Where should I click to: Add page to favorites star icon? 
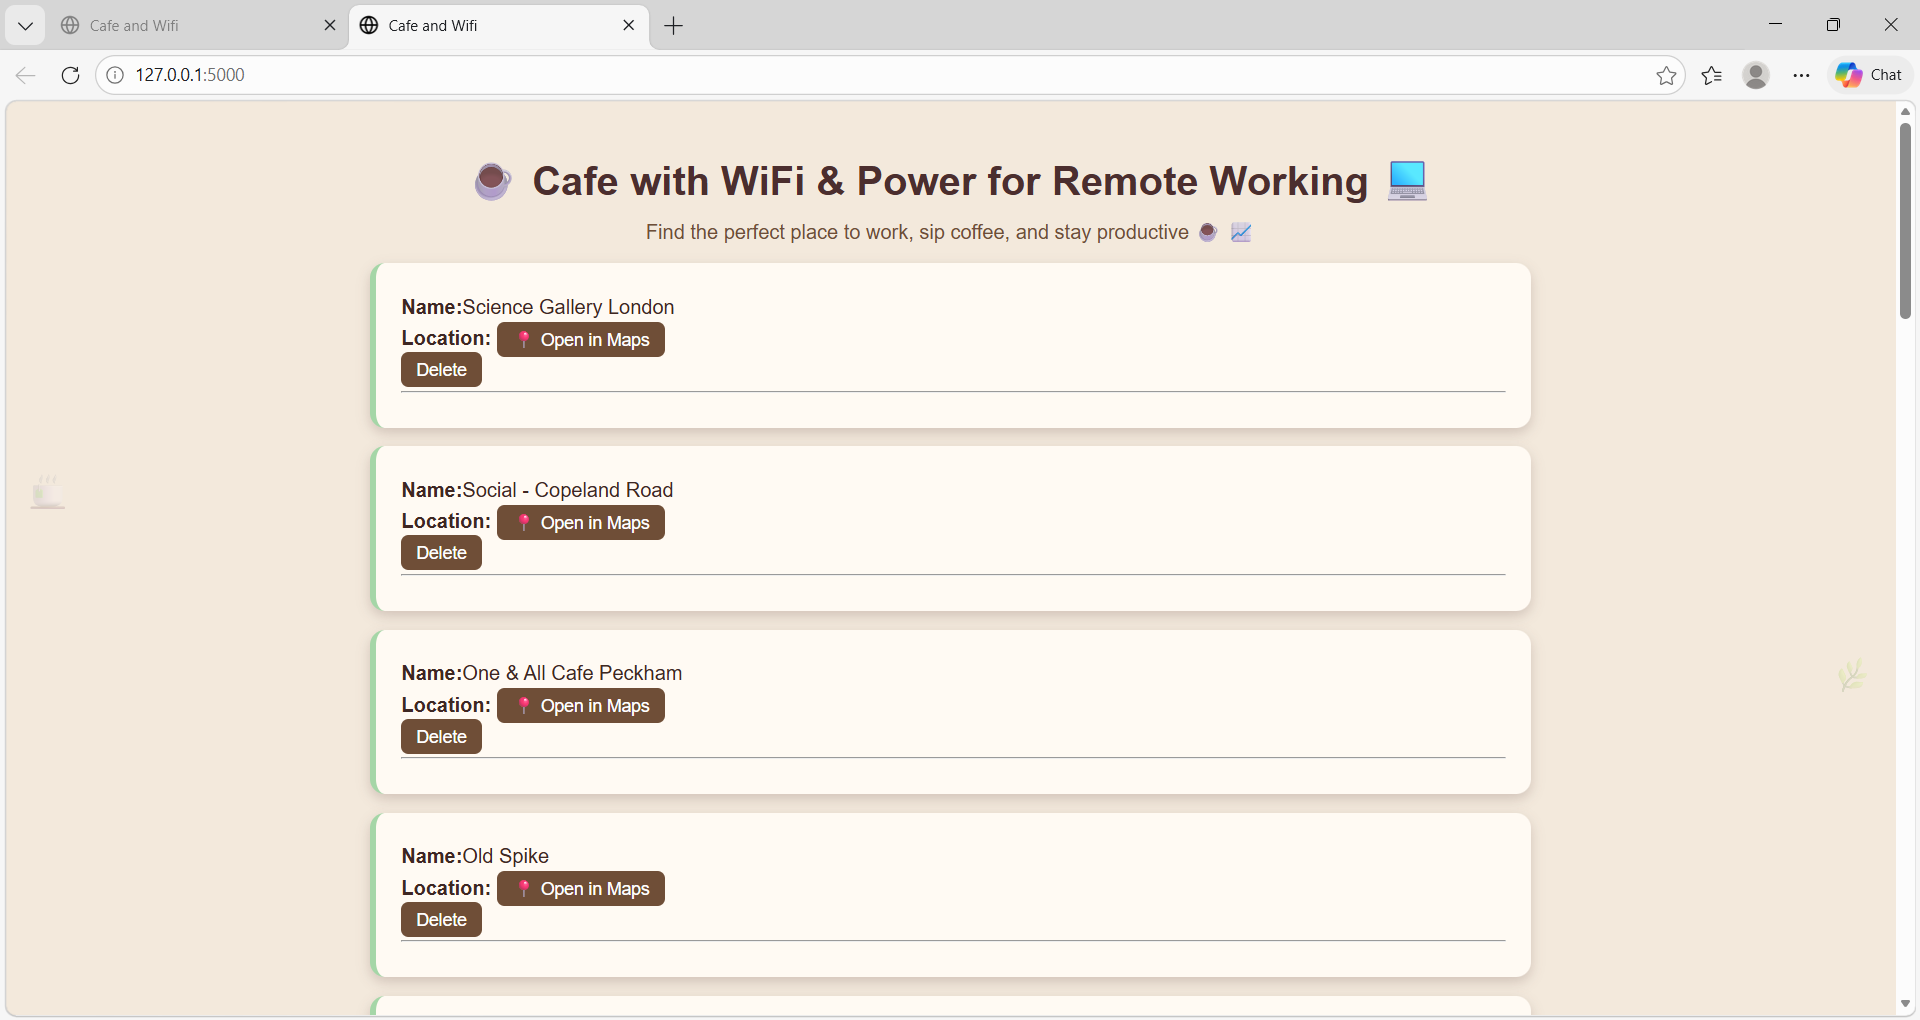click(x=1666, y=75)
